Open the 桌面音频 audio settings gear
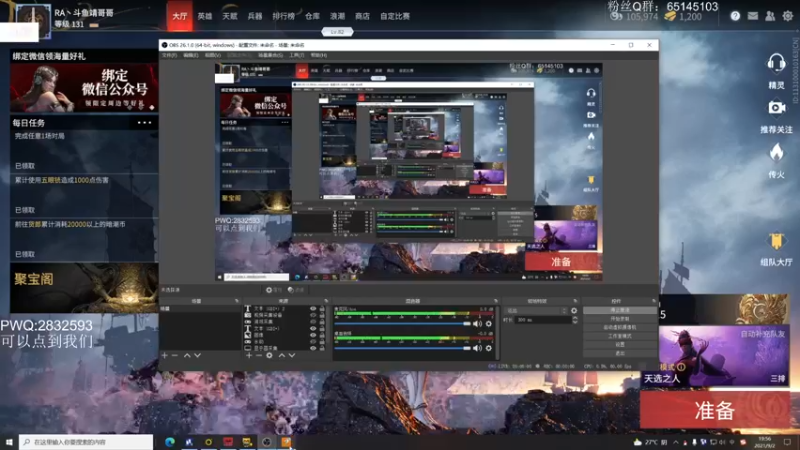800x450 pixels. click(489, 348)
